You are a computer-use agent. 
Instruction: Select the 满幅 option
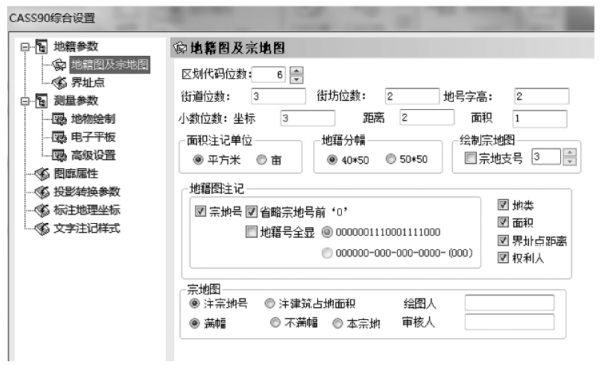click(x=194, y=323)
